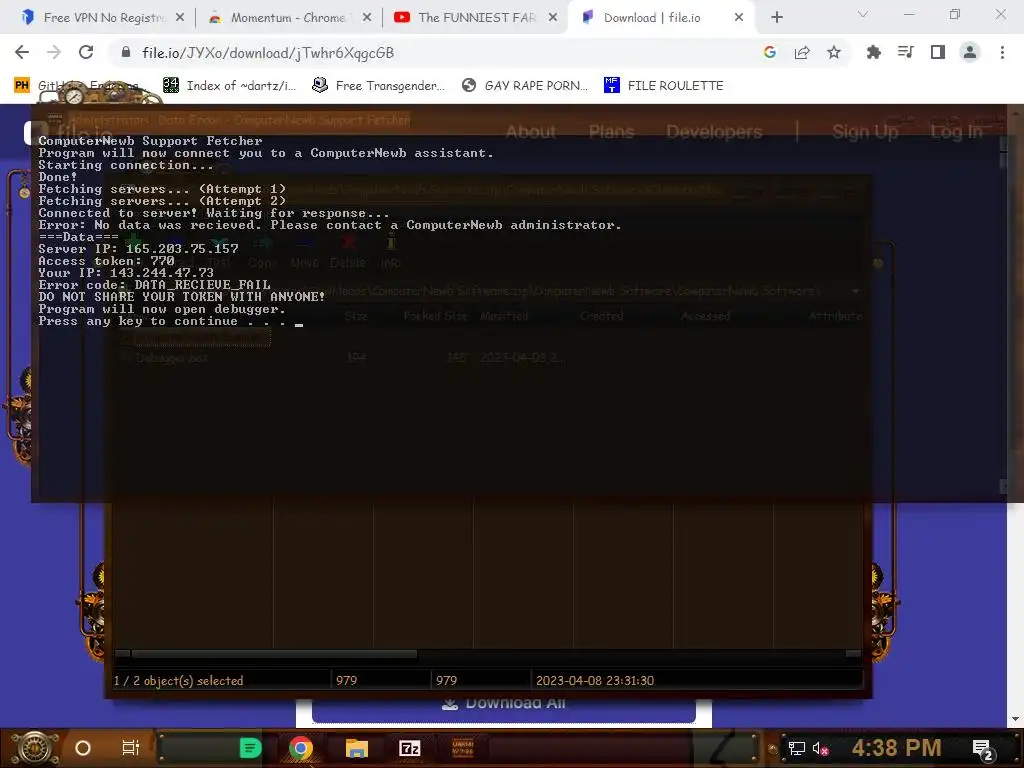Open Cortana circle on taskbar
Screen dimensions: 1024x768
[x=83, y=748]
